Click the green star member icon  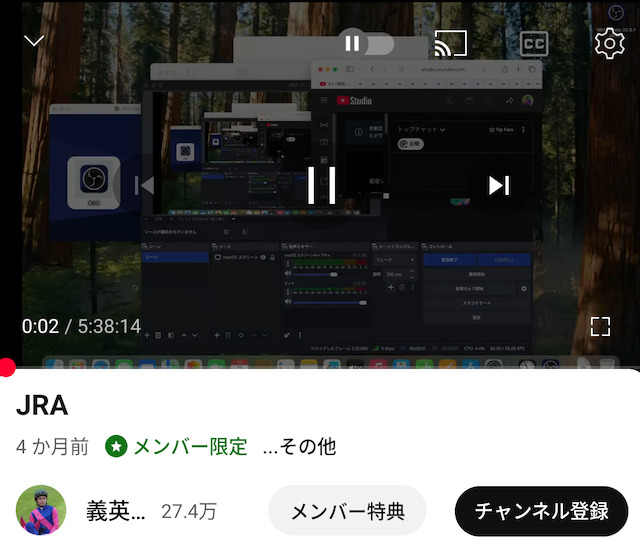(116, 446)
